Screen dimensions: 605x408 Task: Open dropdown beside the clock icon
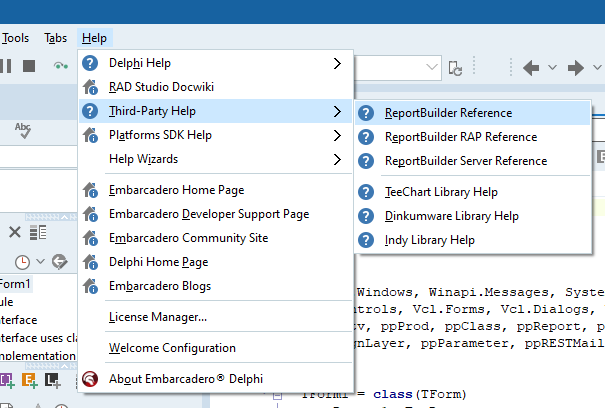tap(40, 262)
